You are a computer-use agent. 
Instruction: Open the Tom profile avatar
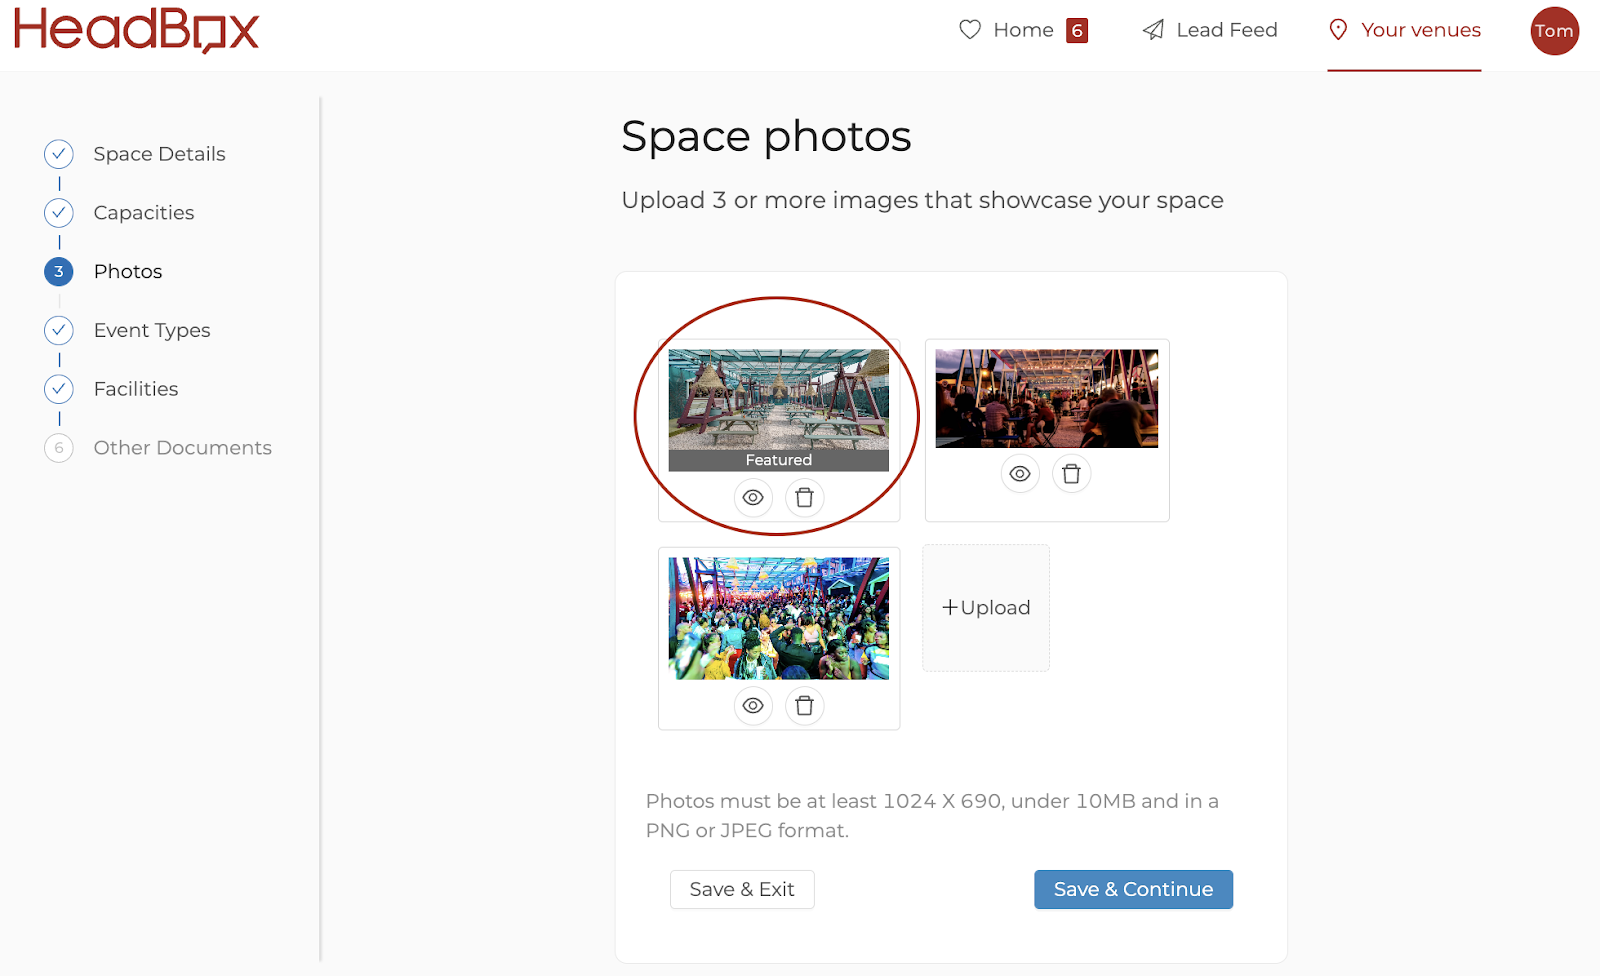[x=1555, y=31]
